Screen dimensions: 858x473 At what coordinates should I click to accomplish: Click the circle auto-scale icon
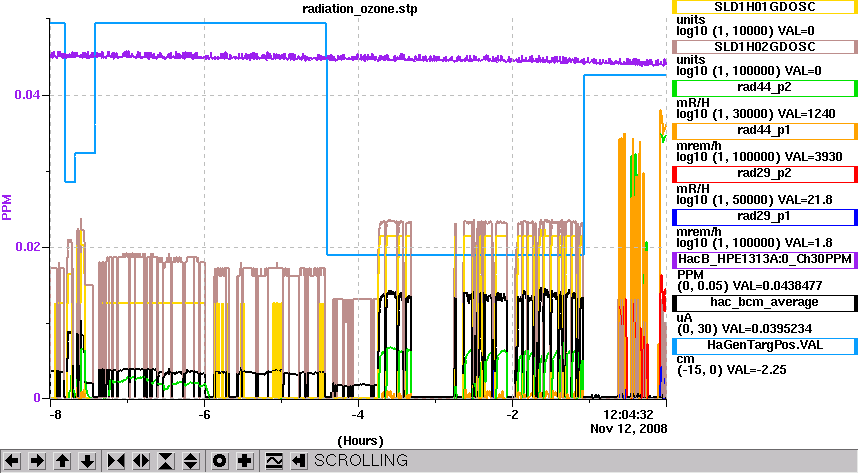coord(219,461)
